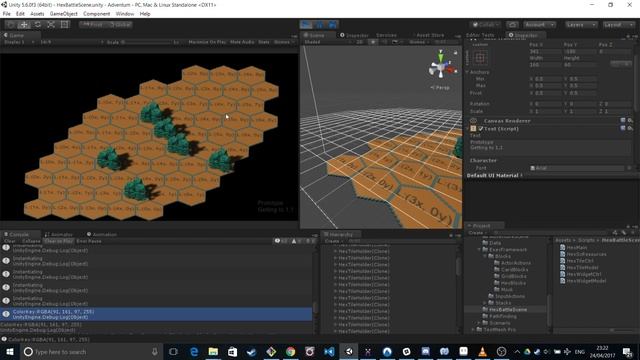This screenshot has width=640, height=360.
Task: Open the Account dropdown
Action: 539,25
